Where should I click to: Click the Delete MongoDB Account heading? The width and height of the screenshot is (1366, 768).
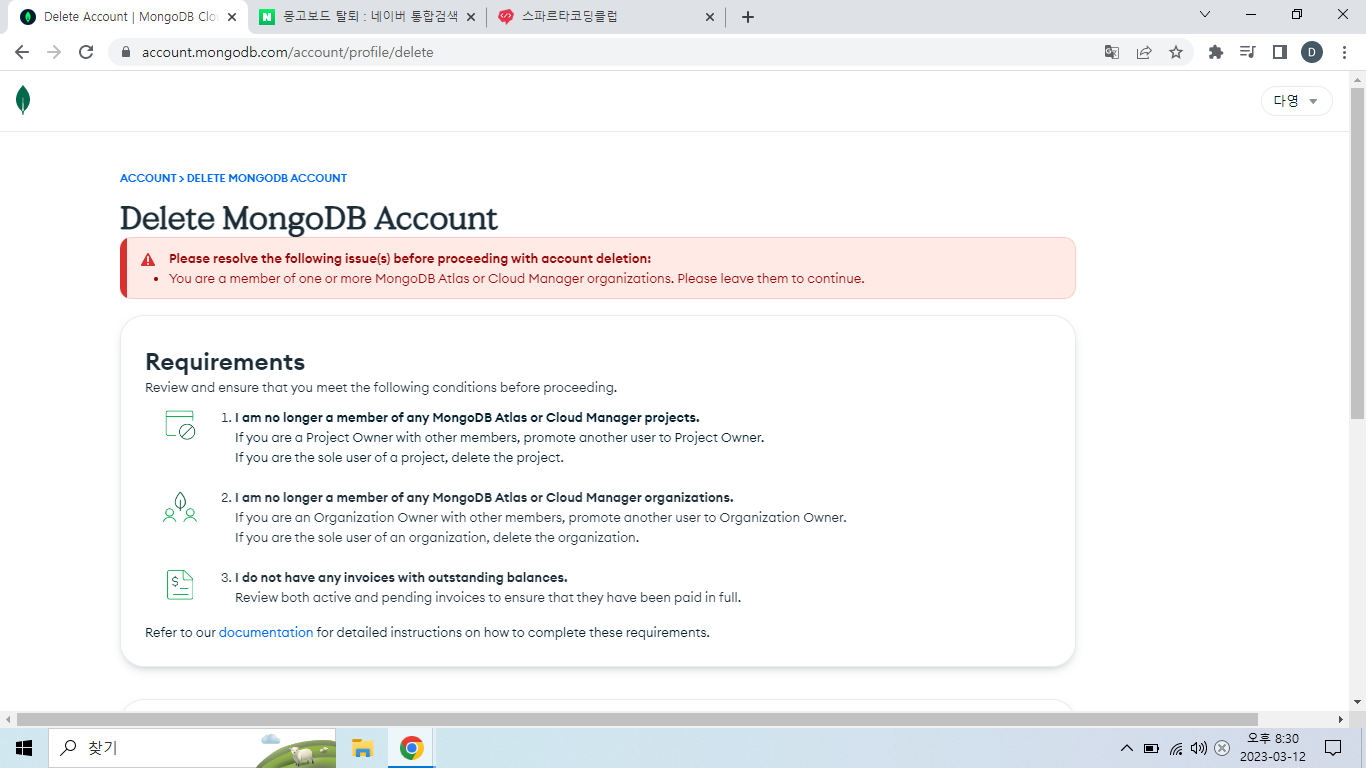click(309, 218)
